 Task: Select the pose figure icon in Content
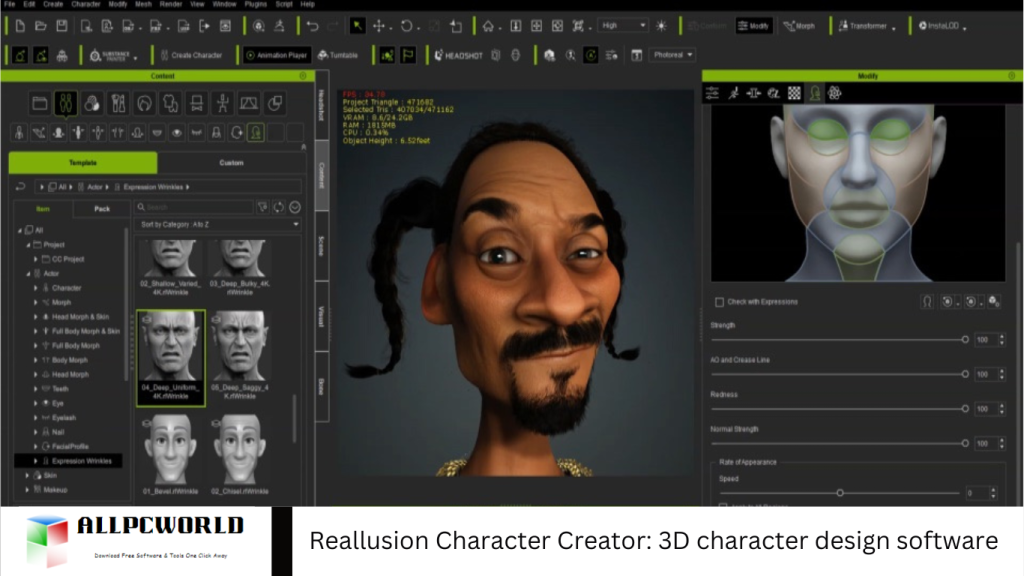point(223,103)
